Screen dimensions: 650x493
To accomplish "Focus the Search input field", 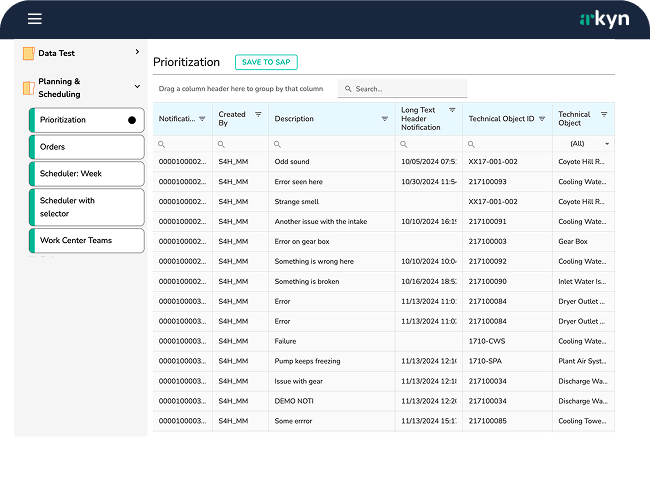I will 403,89.
